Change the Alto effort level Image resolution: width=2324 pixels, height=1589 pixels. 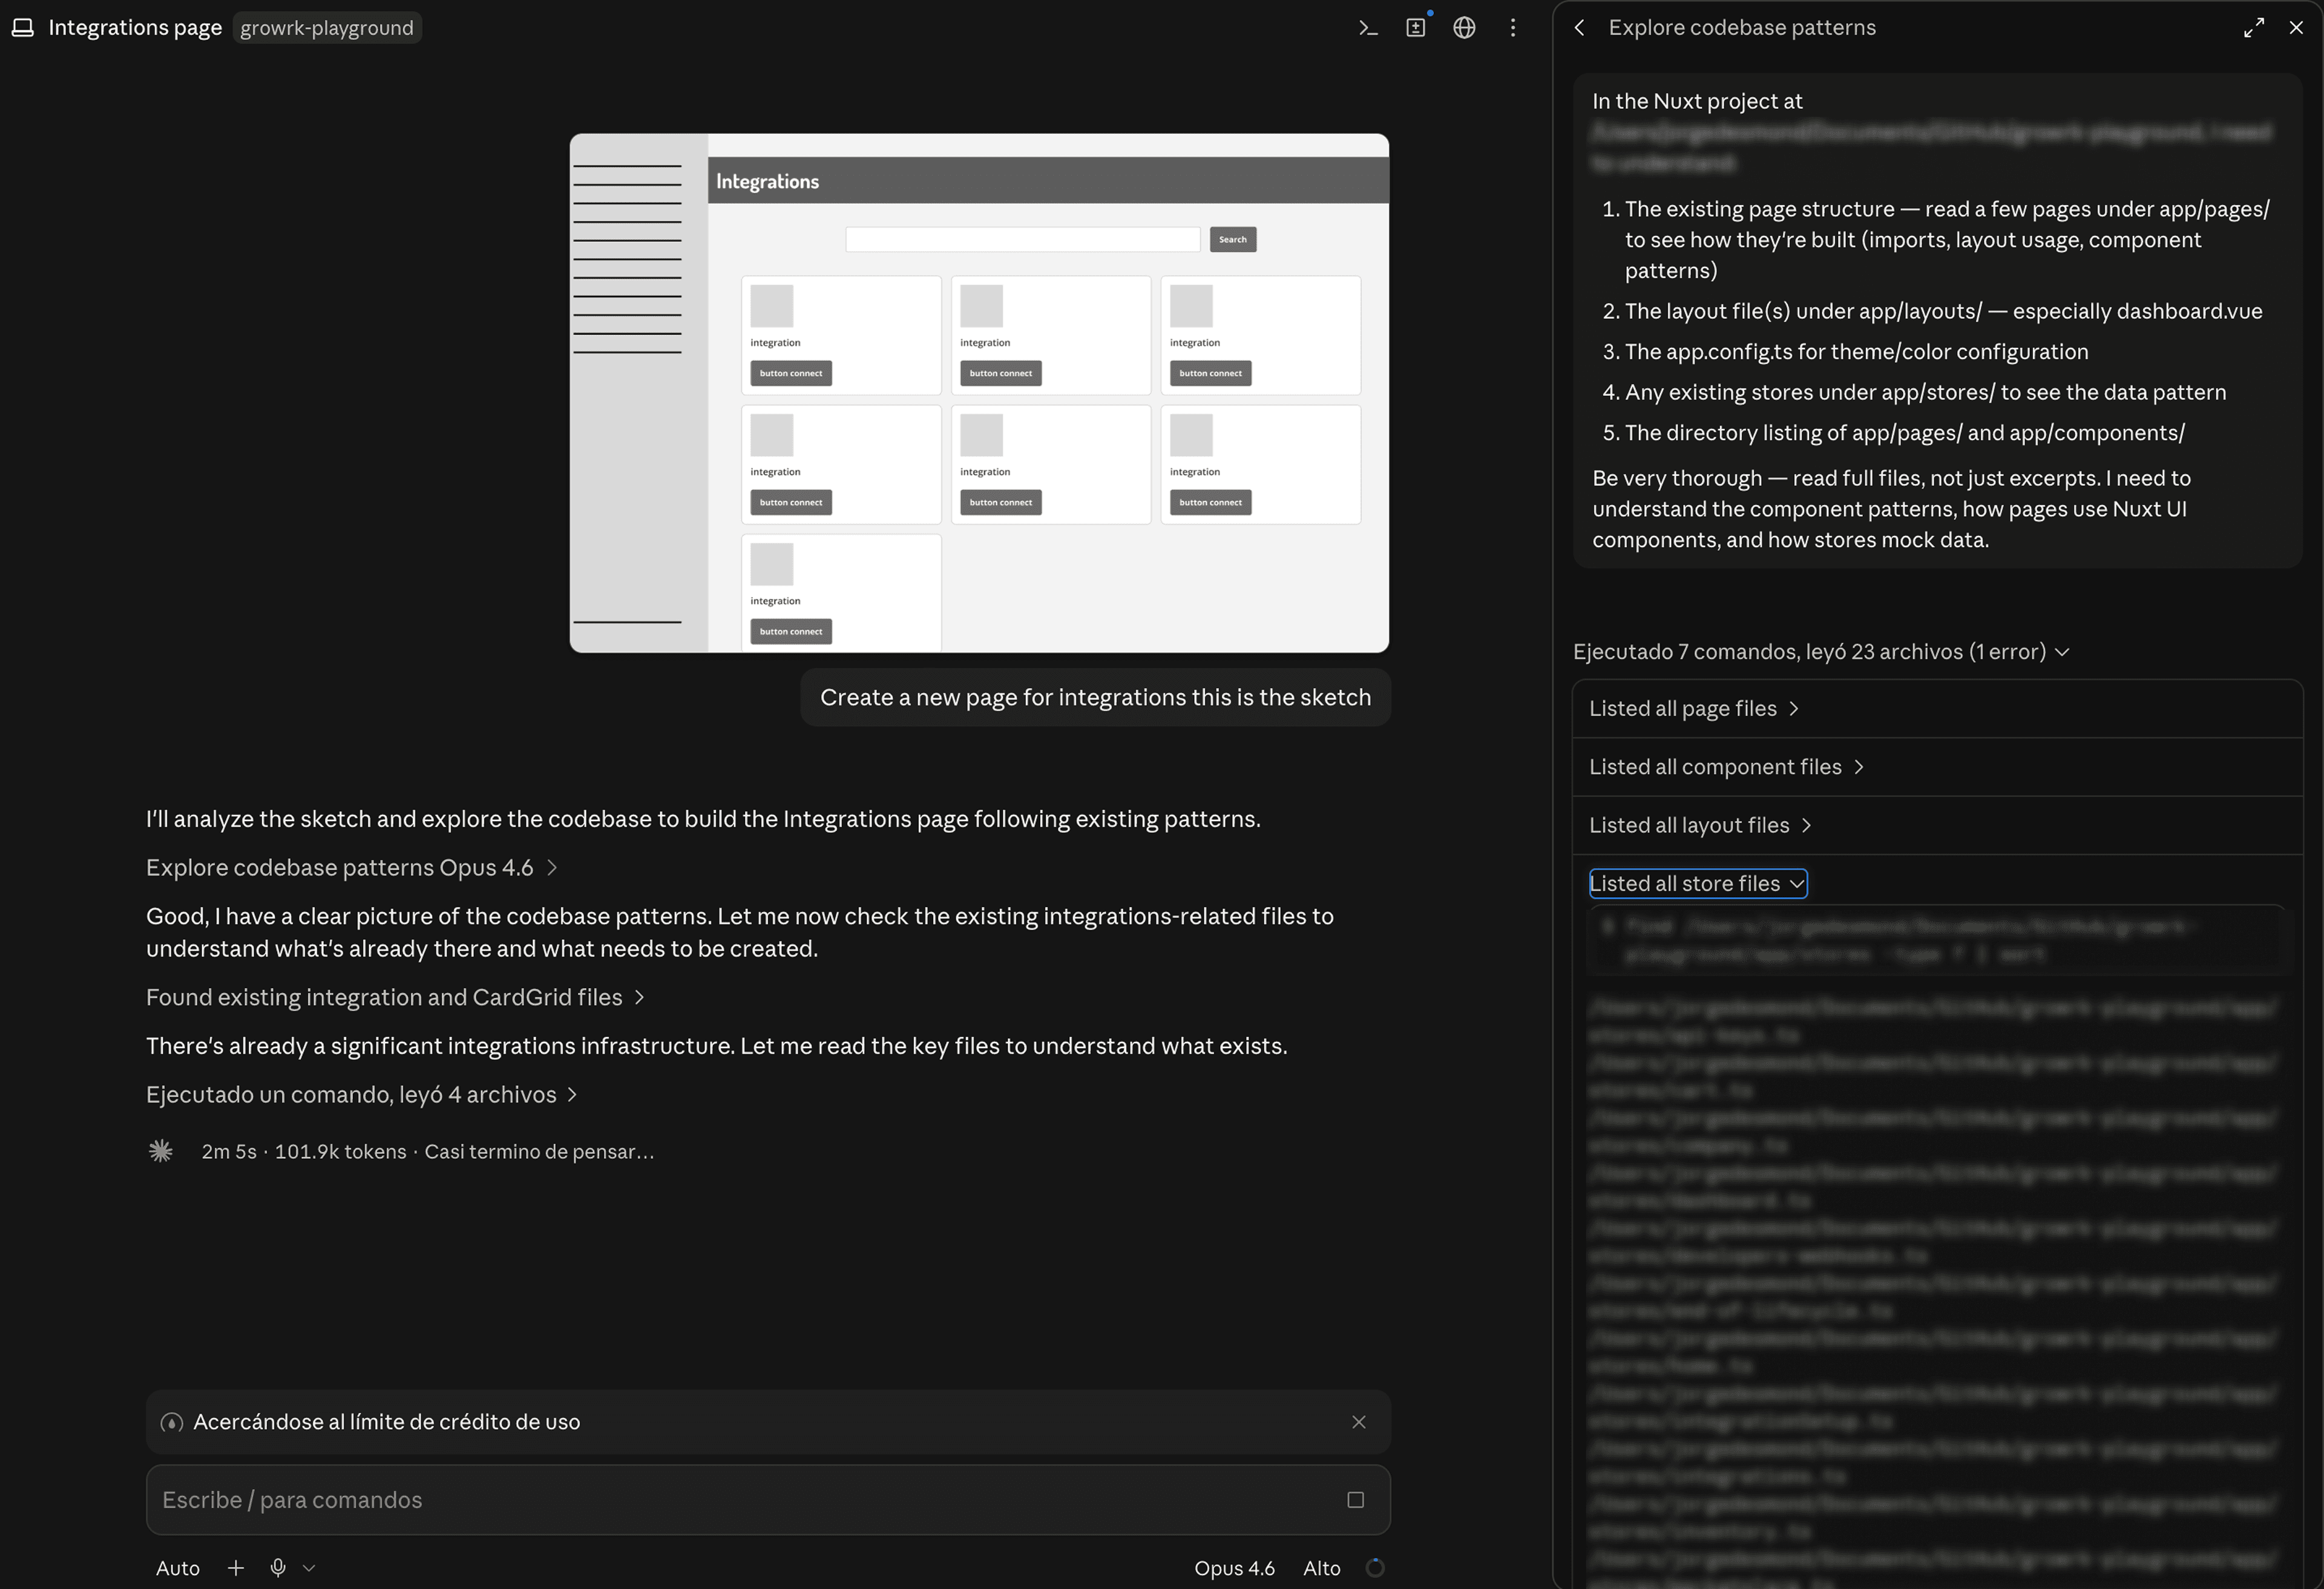click(1321, 1567)
